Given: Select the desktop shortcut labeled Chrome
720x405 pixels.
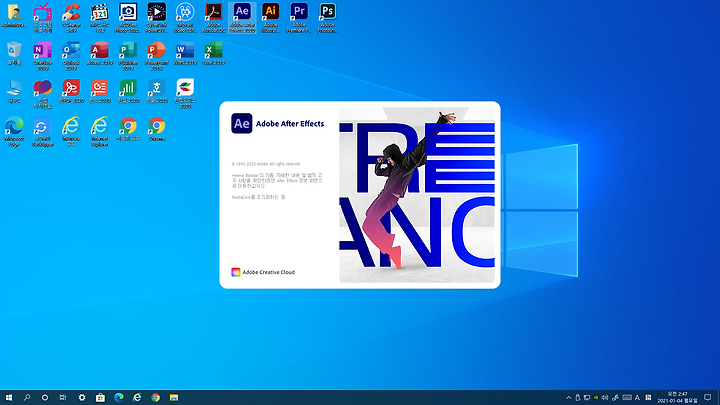Looking at the screenshot, I should 157,129.
